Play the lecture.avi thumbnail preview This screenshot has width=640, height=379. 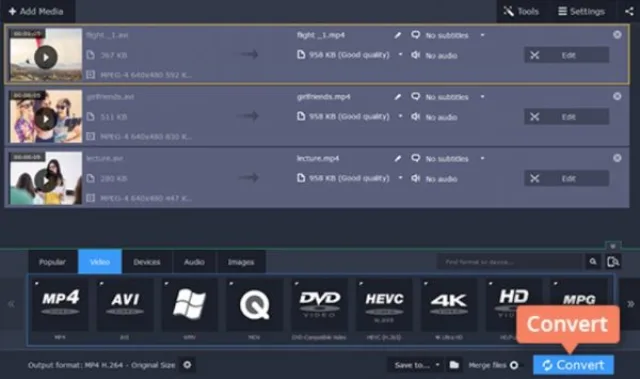click(46, 180)
